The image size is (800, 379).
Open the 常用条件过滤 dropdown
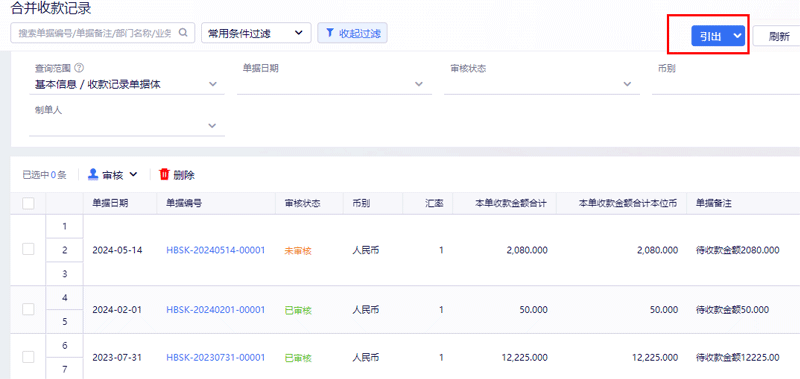tap(256, 33)
